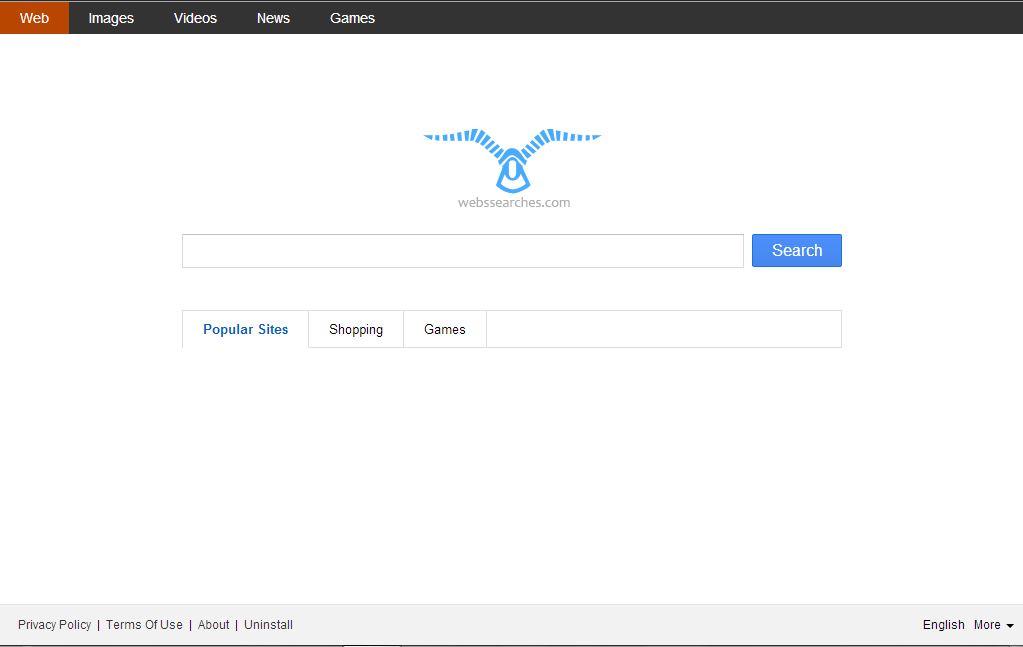Click the Uninstall footer link
Viewport: 1023px width, 647px height.
(268, 625)
